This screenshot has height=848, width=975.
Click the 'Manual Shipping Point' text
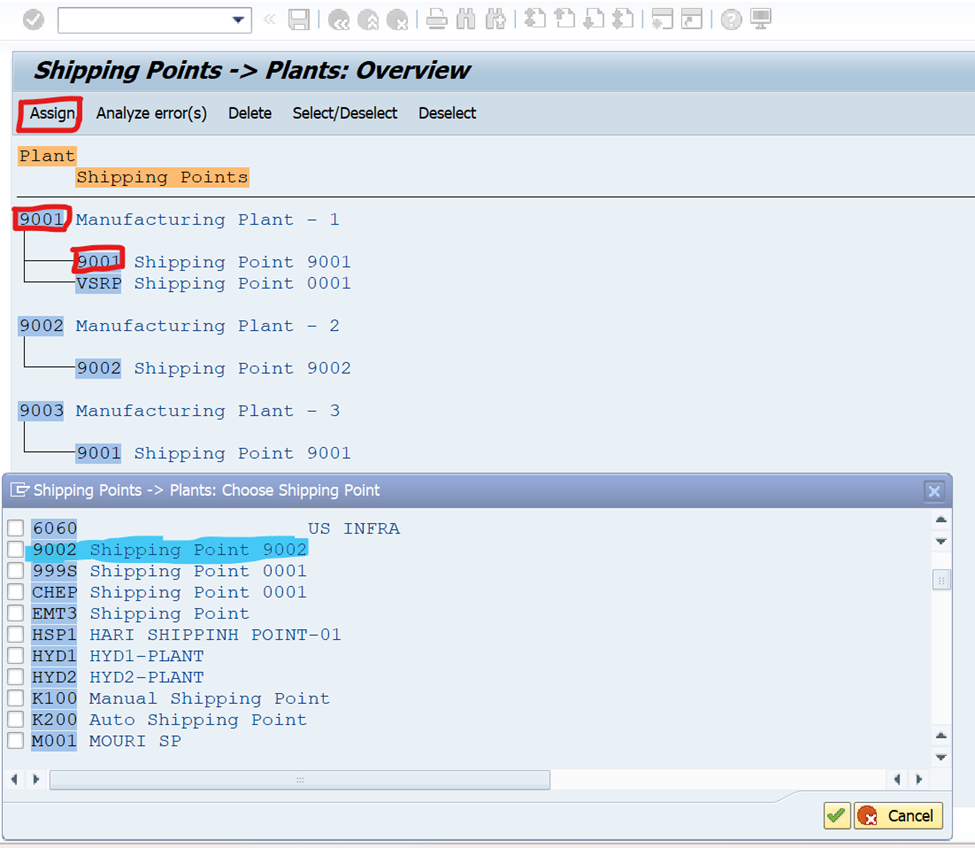(x=209, y=698)
